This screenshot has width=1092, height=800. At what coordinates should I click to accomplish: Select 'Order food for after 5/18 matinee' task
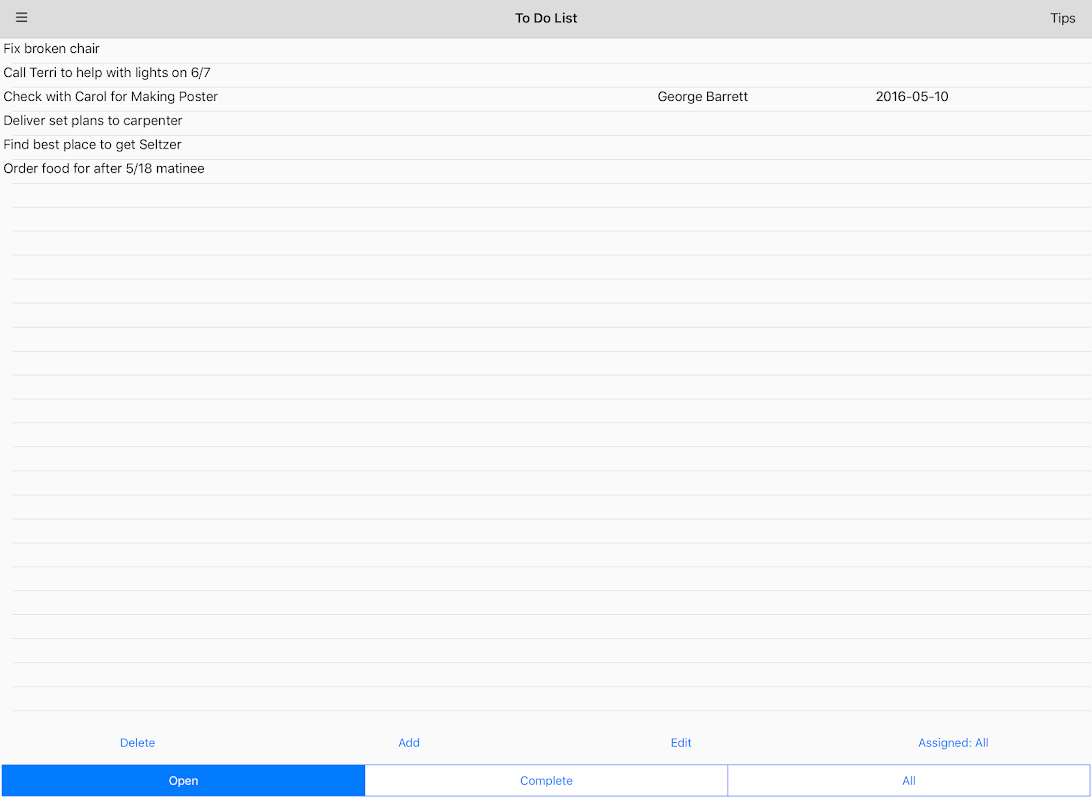tap(546, 171)
